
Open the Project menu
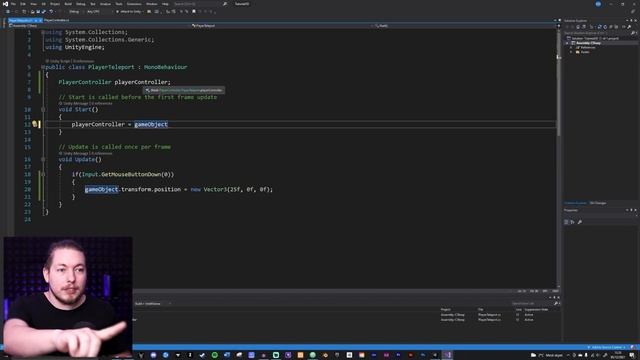tap(55, 4)
